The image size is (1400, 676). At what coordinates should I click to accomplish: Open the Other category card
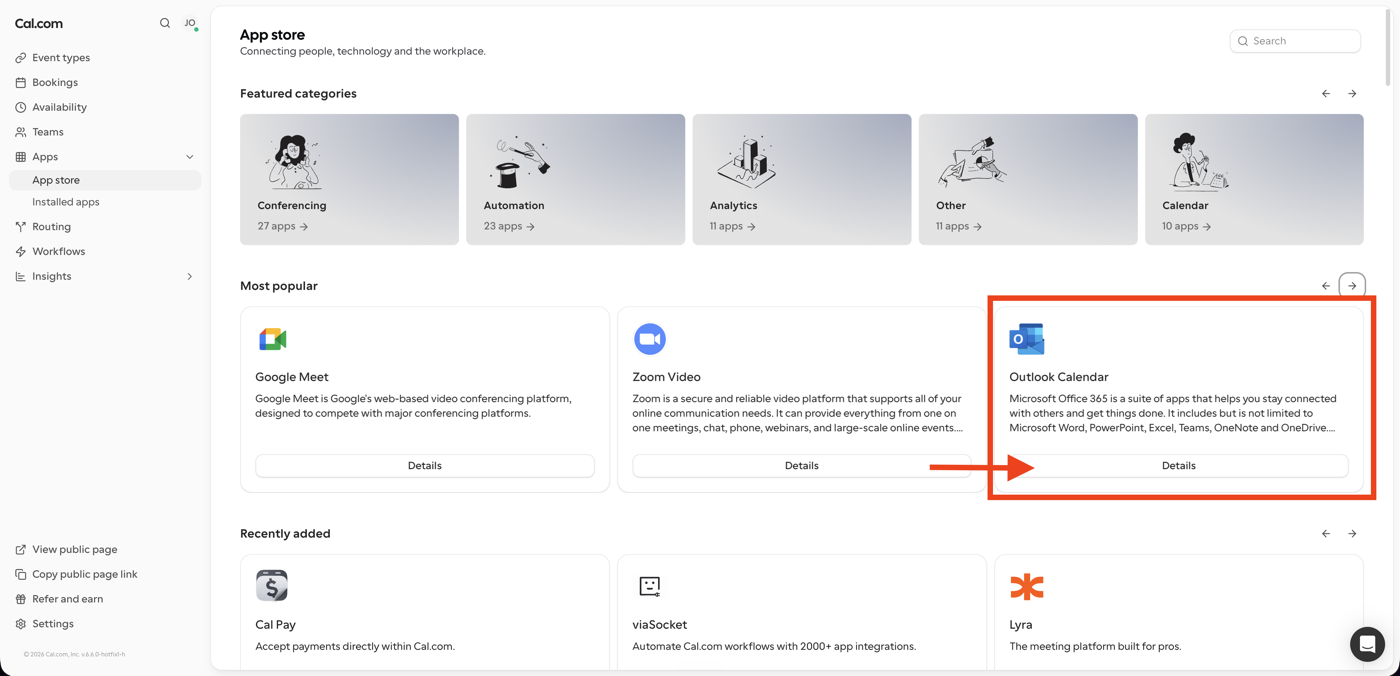tap(1028, 179)
